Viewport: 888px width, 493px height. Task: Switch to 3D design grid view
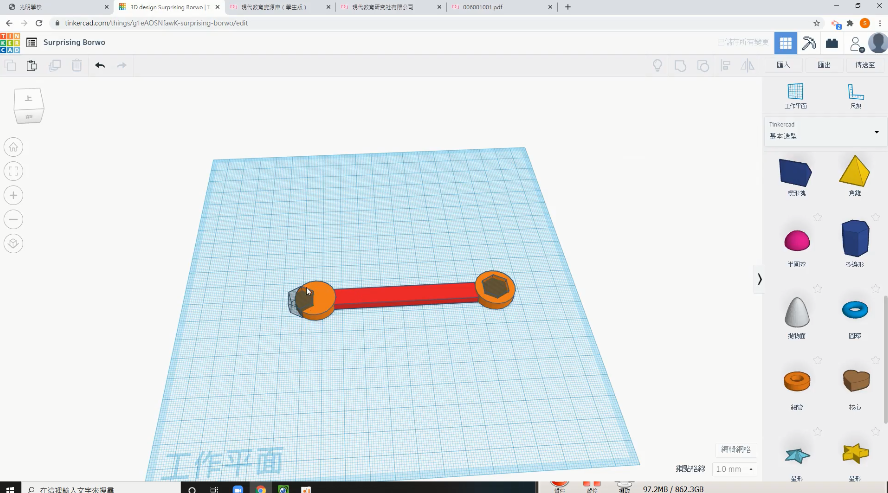(785, 43)
